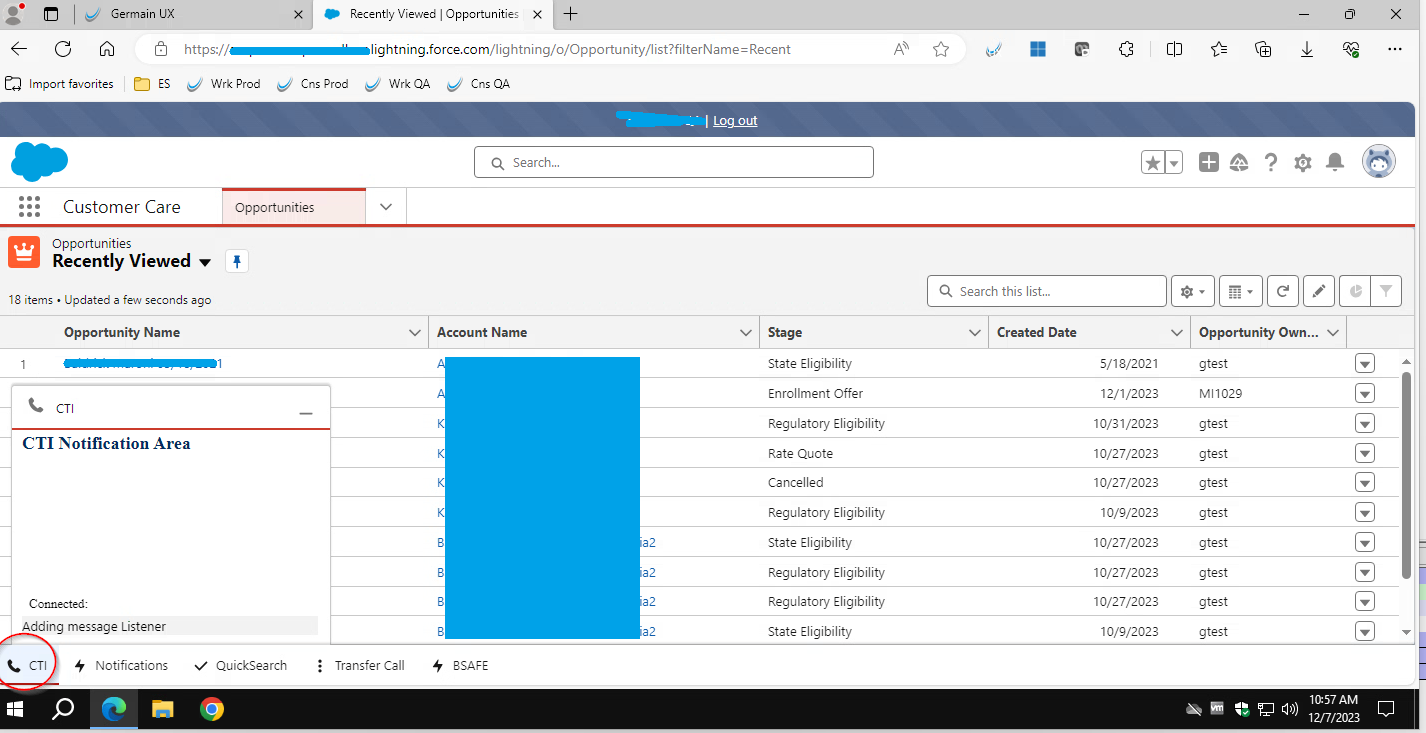This screenshot has height=733, width=1426.
Task: Open the Recently Viewed list view selector
Action: [205, 261]
